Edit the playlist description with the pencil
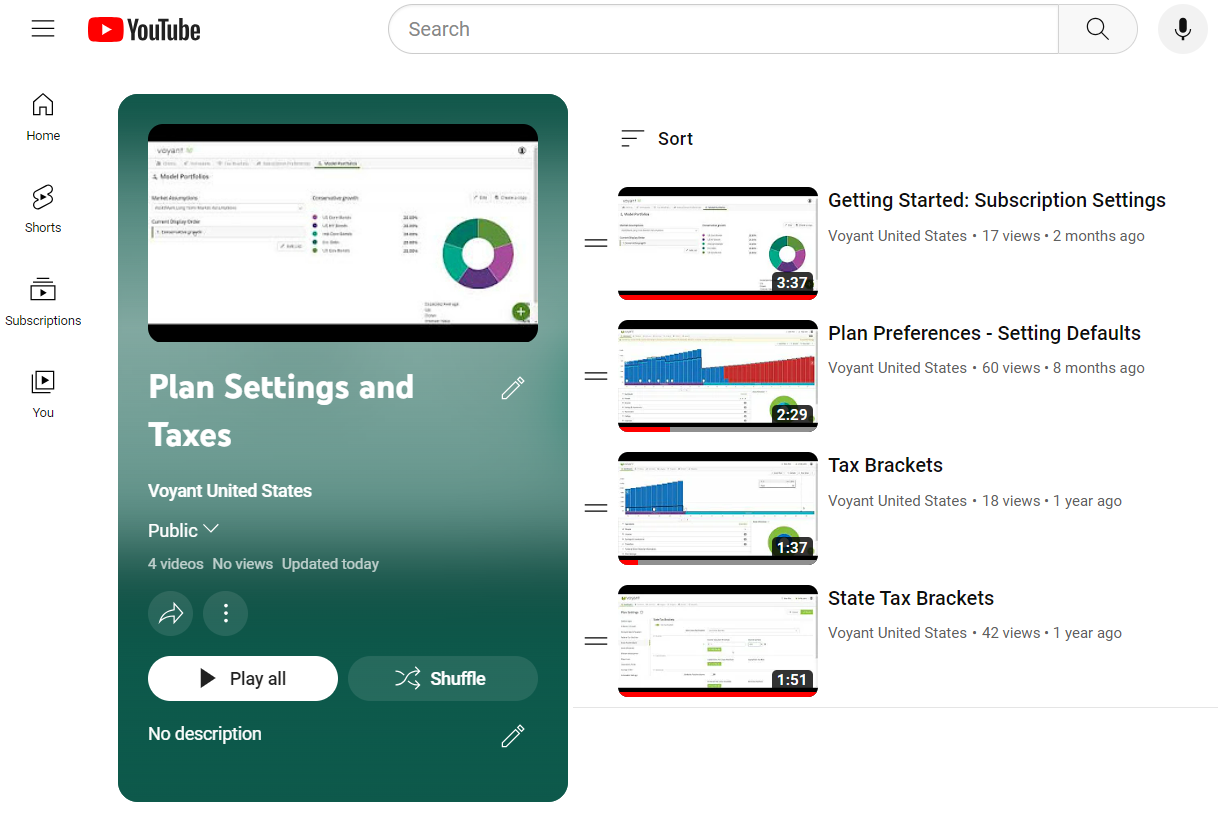The height and width of the screenshot is (818, 1218). pos(513,736)
